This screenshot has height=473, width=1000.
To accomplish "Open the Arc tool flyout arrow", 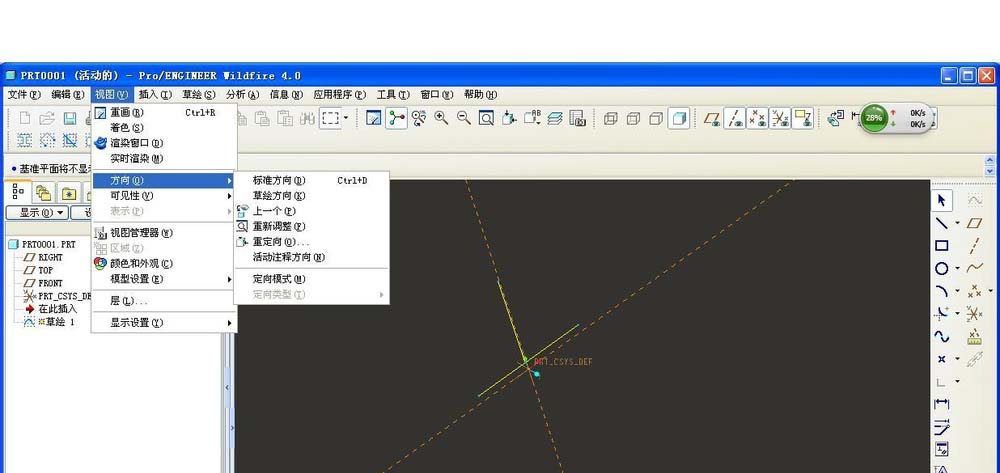I will [x=957, y=291].
